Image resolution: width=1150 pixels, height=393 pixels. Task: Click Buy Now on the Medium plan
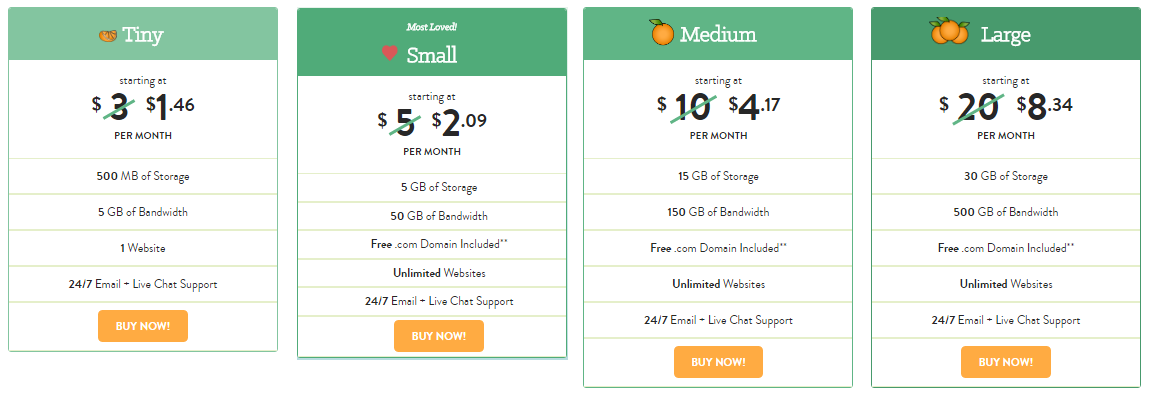719,362
